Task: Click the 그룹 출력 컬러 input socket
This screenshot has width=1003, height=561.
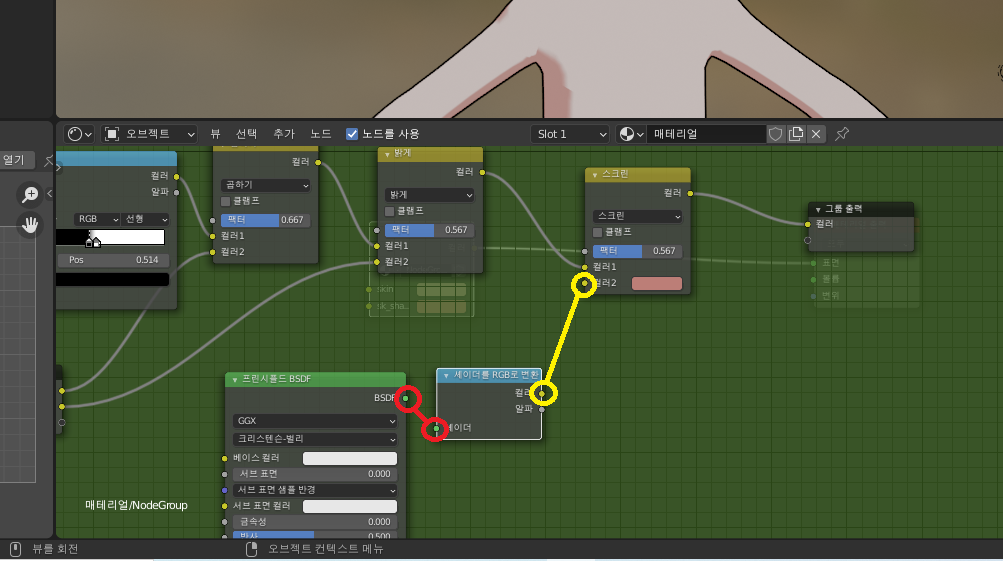Action: (808, 224)
